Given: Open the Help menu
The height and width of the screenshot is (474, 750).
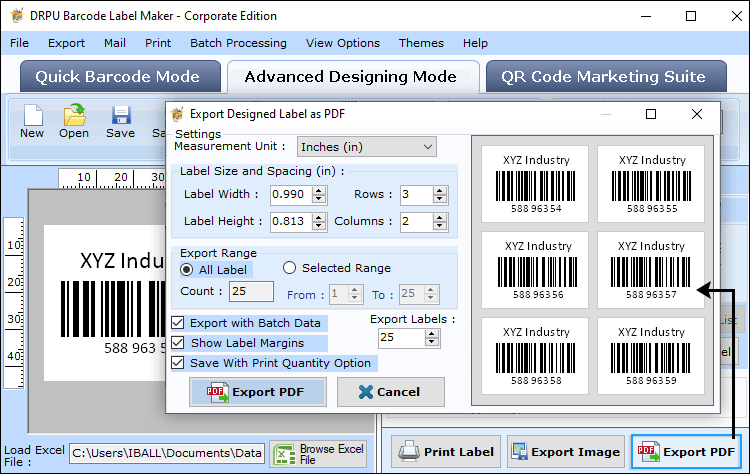Looking at the screenshot, I should (475, 43).
